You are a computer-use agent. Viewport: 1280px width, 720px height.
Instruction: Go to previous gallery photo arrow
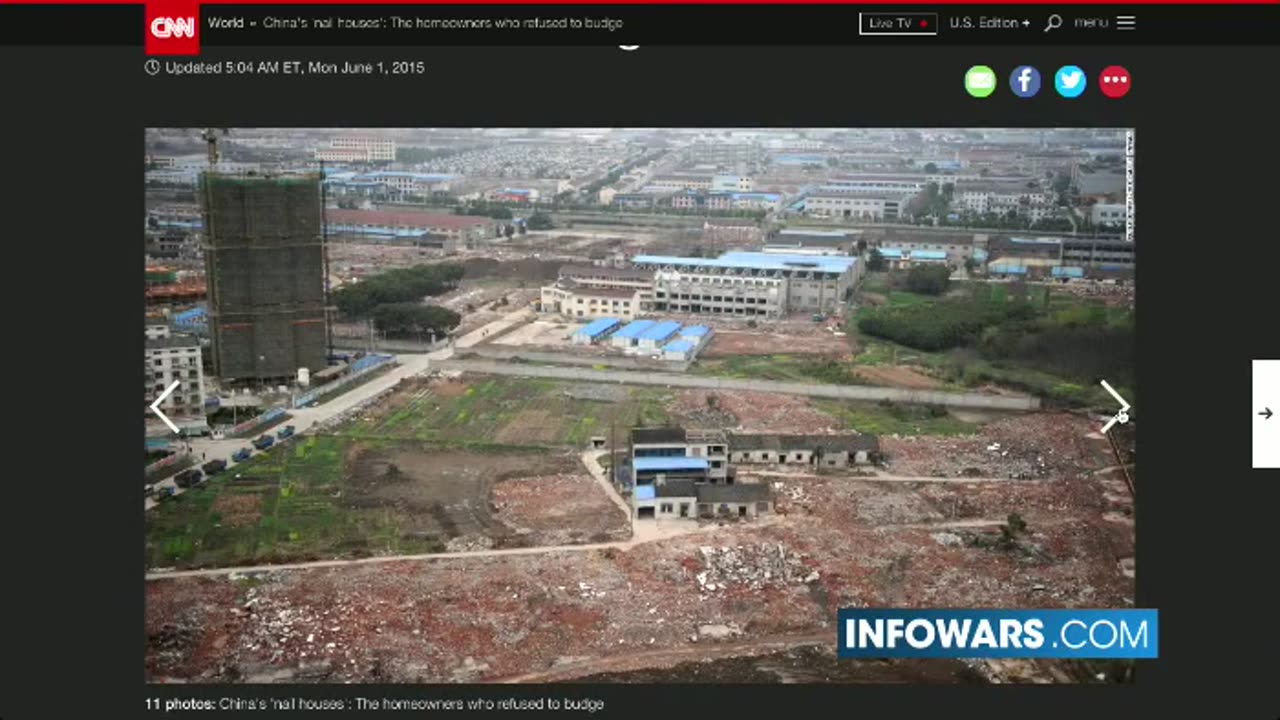click(x=165, y=407)
